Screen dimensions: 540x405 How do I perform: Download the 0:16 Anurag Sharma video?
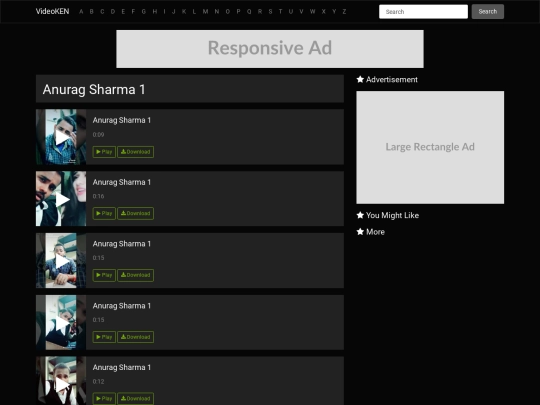pos(136,214)
